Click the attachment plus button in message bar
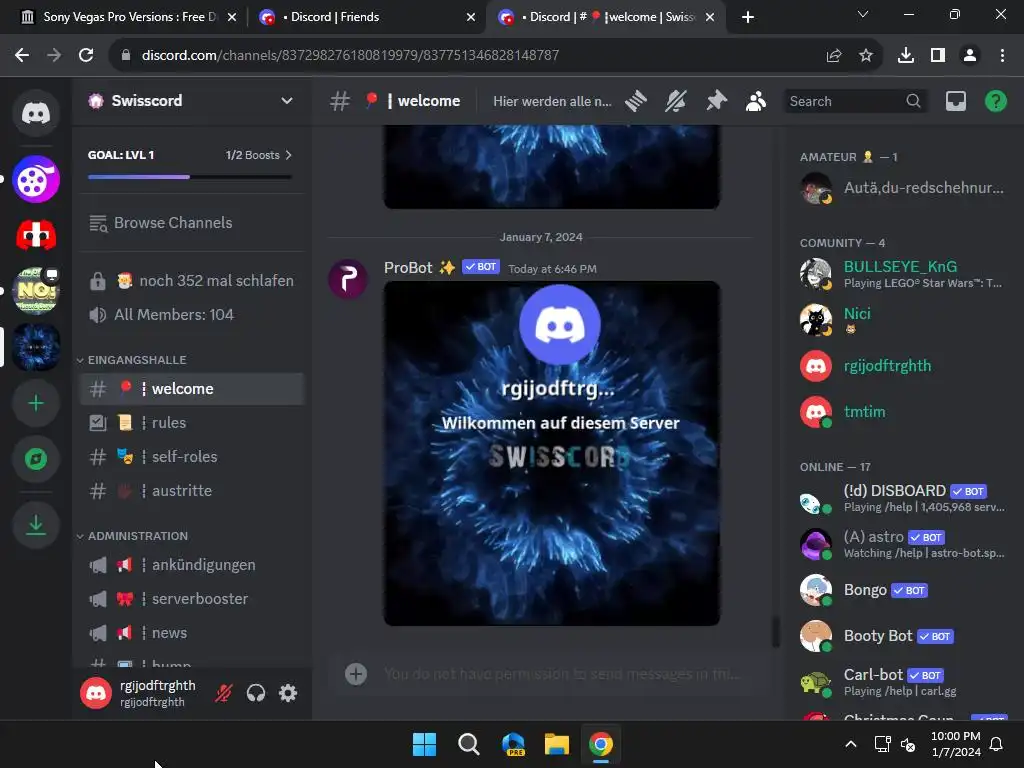The width and height of the screenshot is (1024, 768). [356, 674]
